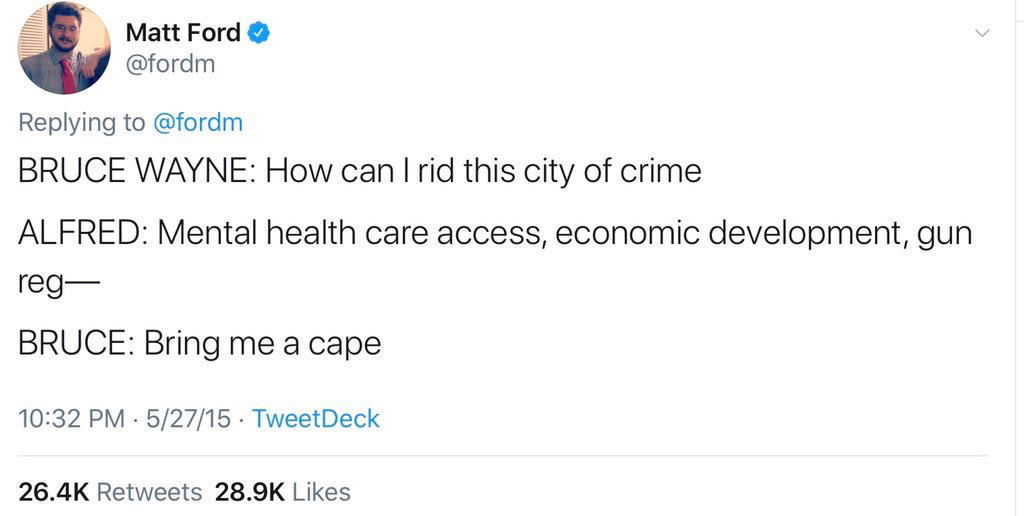View the 28.9K Likes list
This screenshot has width=1024, height=516.
(x=284, y=492)
